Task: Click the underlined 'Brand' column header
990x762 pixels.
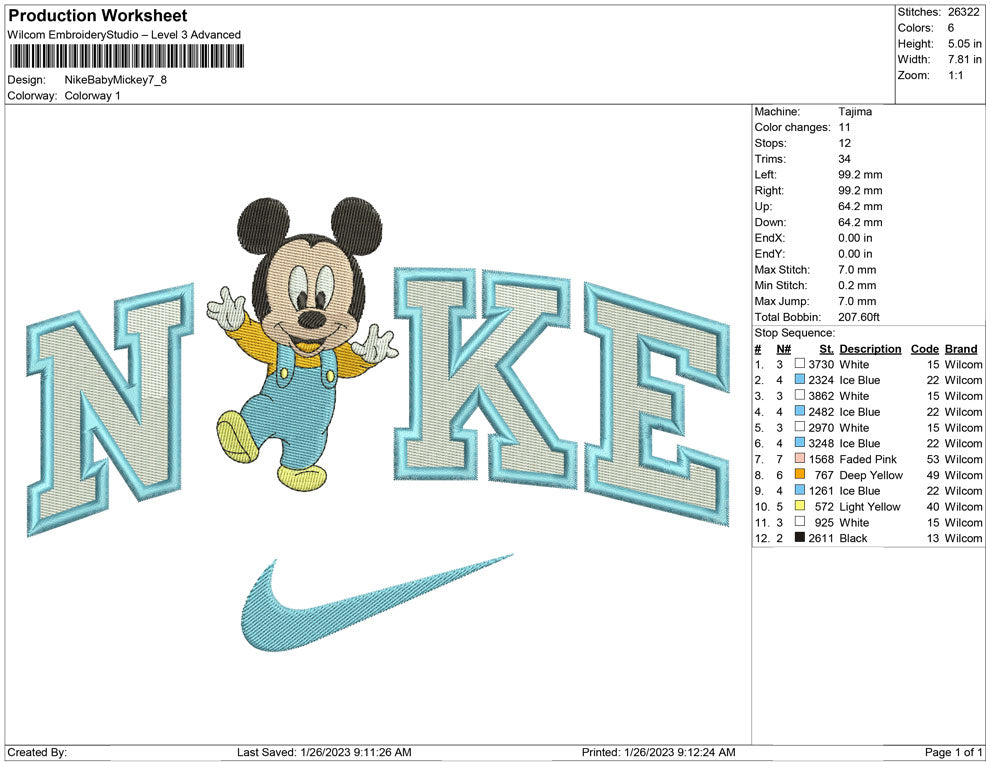Action: [961, 349]
